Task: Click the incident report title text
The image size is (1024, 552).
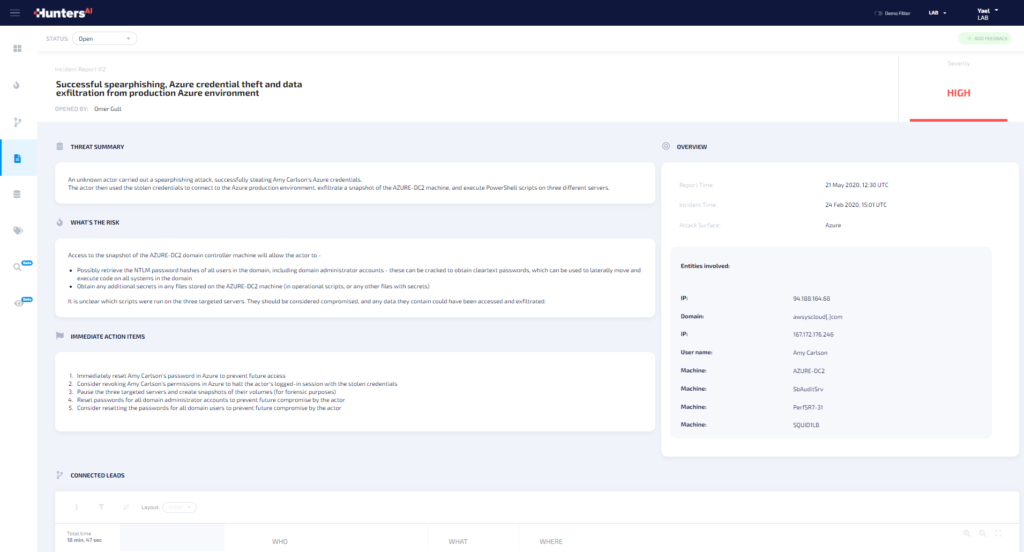Action: (x=179, y=88)
